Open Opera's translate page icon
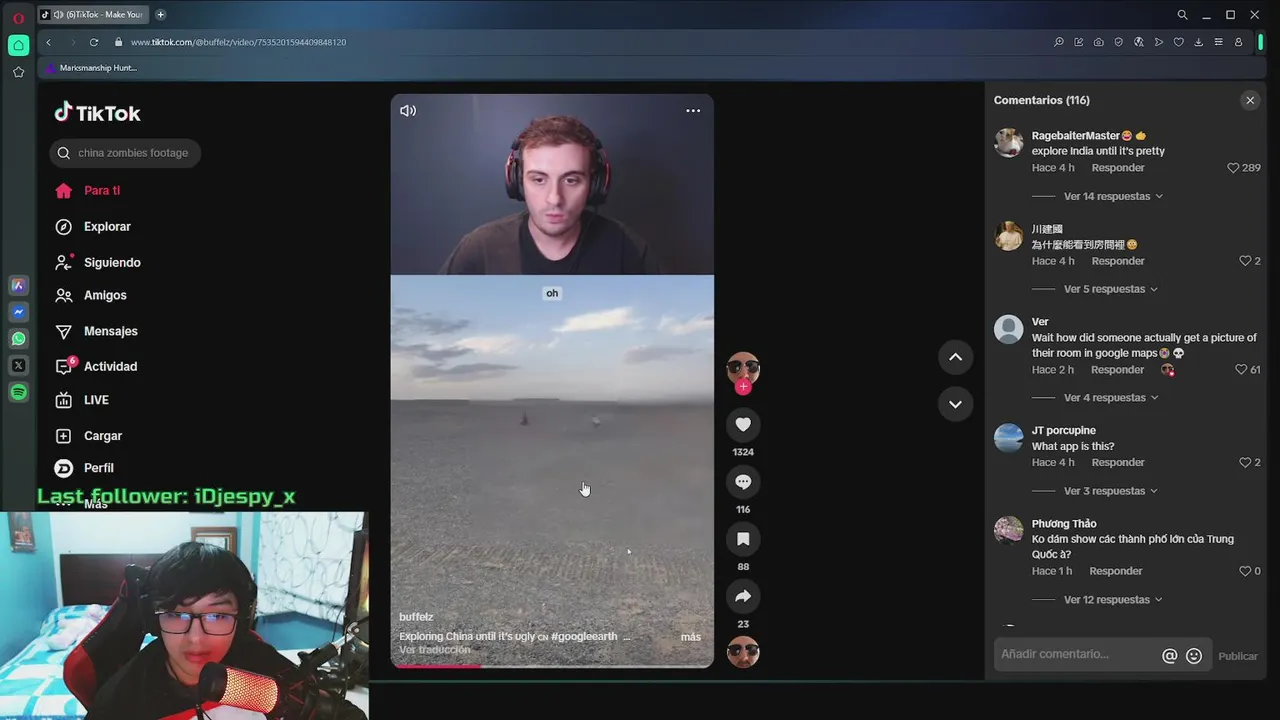1280x720 pixels. tap(1139, 42)
